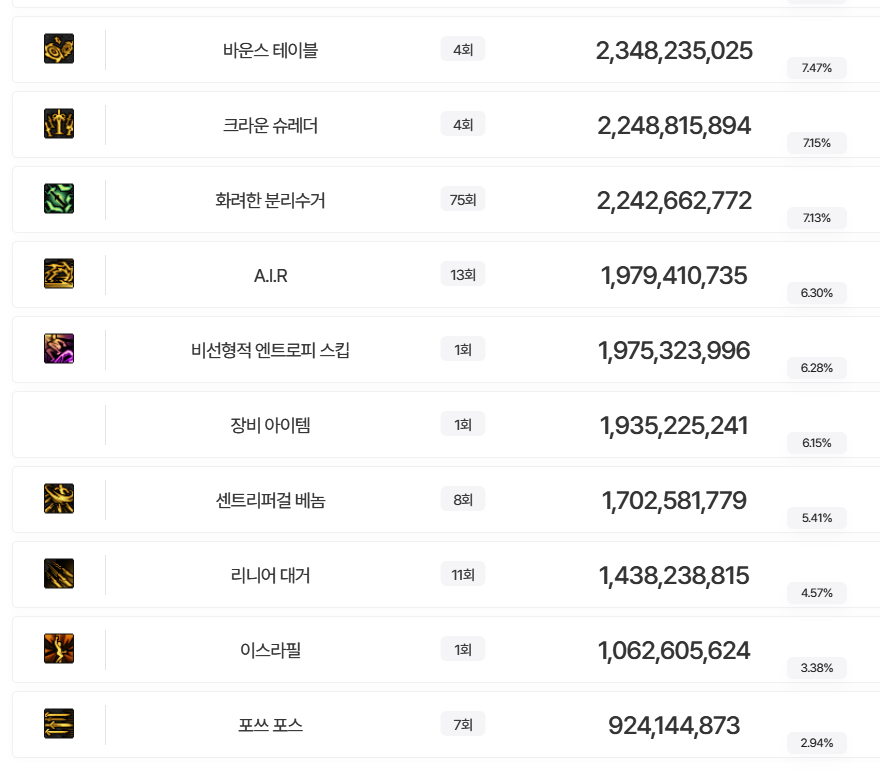The image size is (880, 771).
Task: Click the A.I.R skill icon
Action: coord(59,274)
